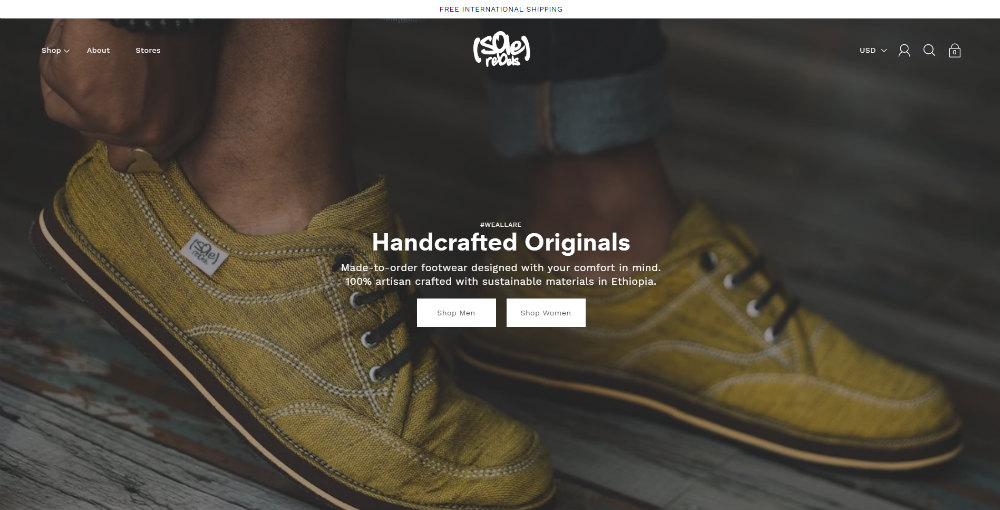Click the soleRebels logo in header
Screen dimensions: 1000x510
tap(501, 50)
